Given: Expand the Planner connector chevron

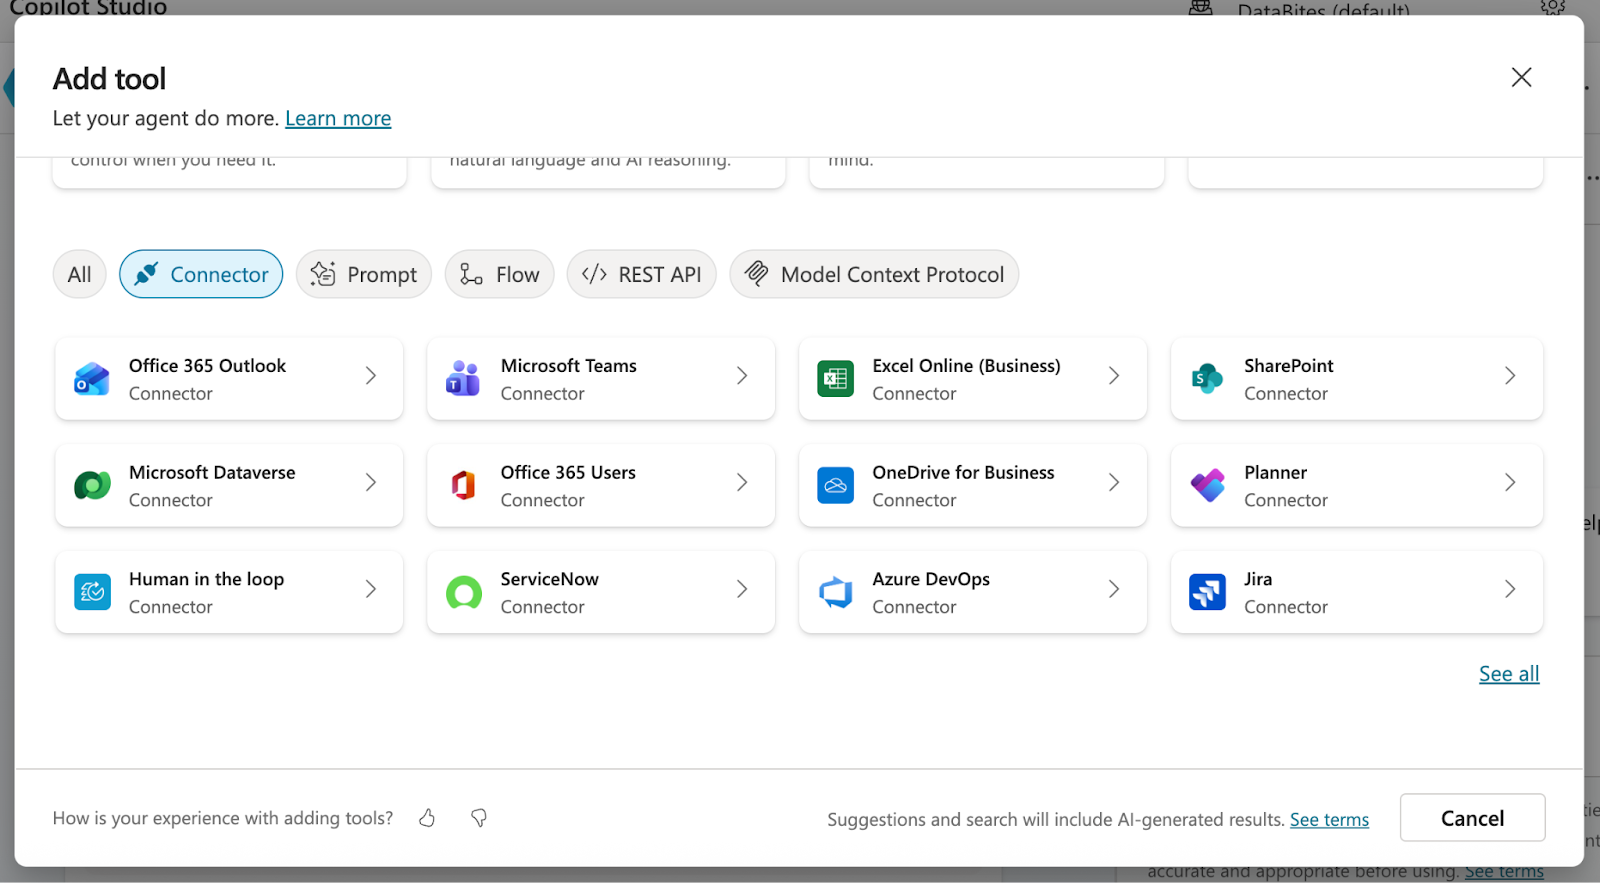Looking at the screenshot, I should pos(1510,482).
